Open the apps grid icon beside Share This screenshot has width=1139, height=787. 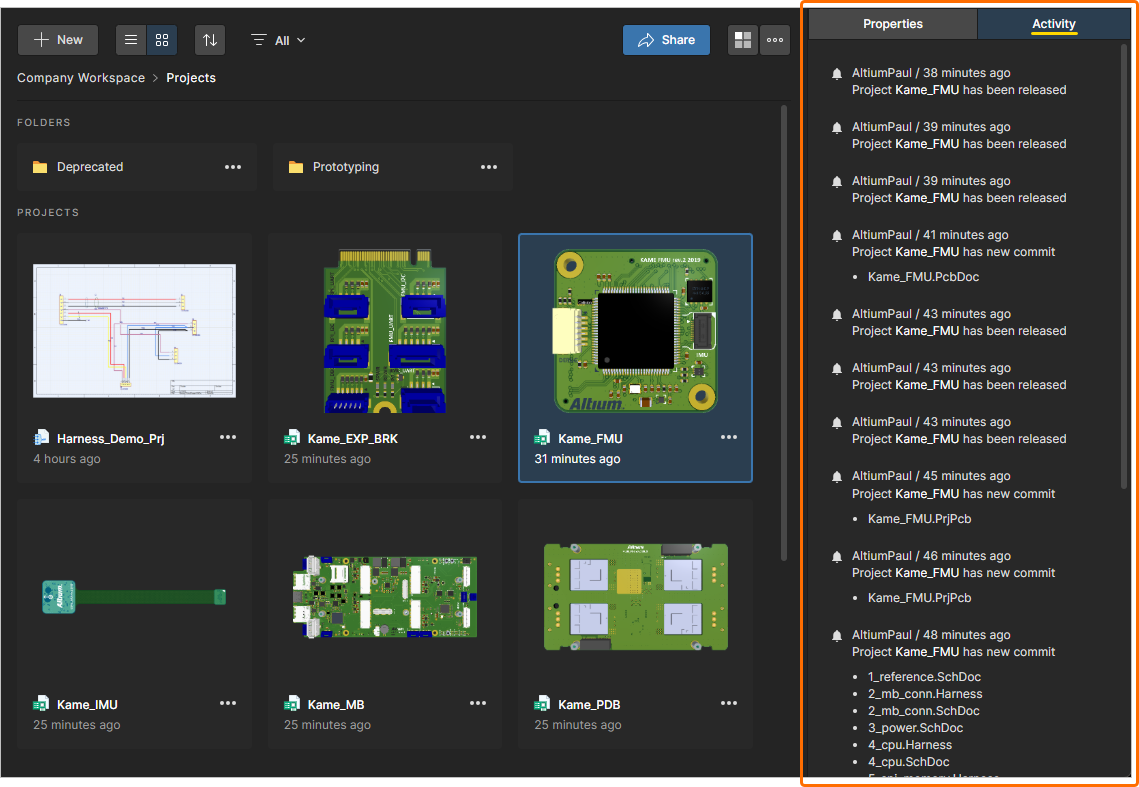coord(742,39)
